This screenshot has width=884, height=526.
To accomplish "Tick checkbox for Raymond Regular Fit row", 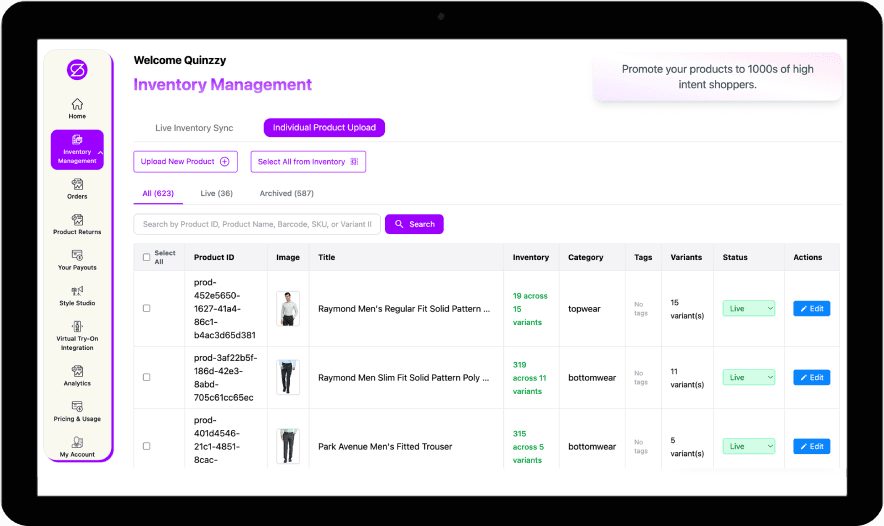I will tap(147, 308).
